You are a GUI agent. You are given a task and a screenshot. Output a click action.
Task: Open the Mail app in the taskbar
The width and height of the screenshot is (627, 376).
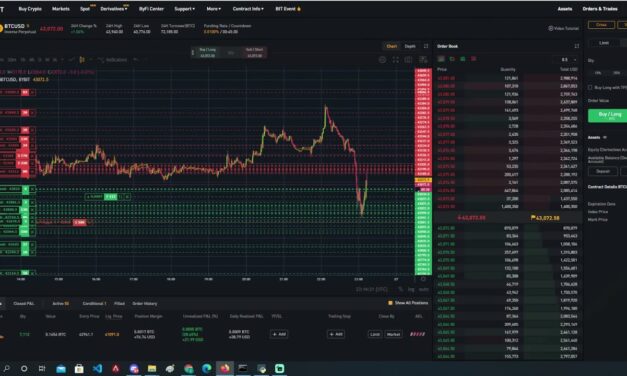61,368
